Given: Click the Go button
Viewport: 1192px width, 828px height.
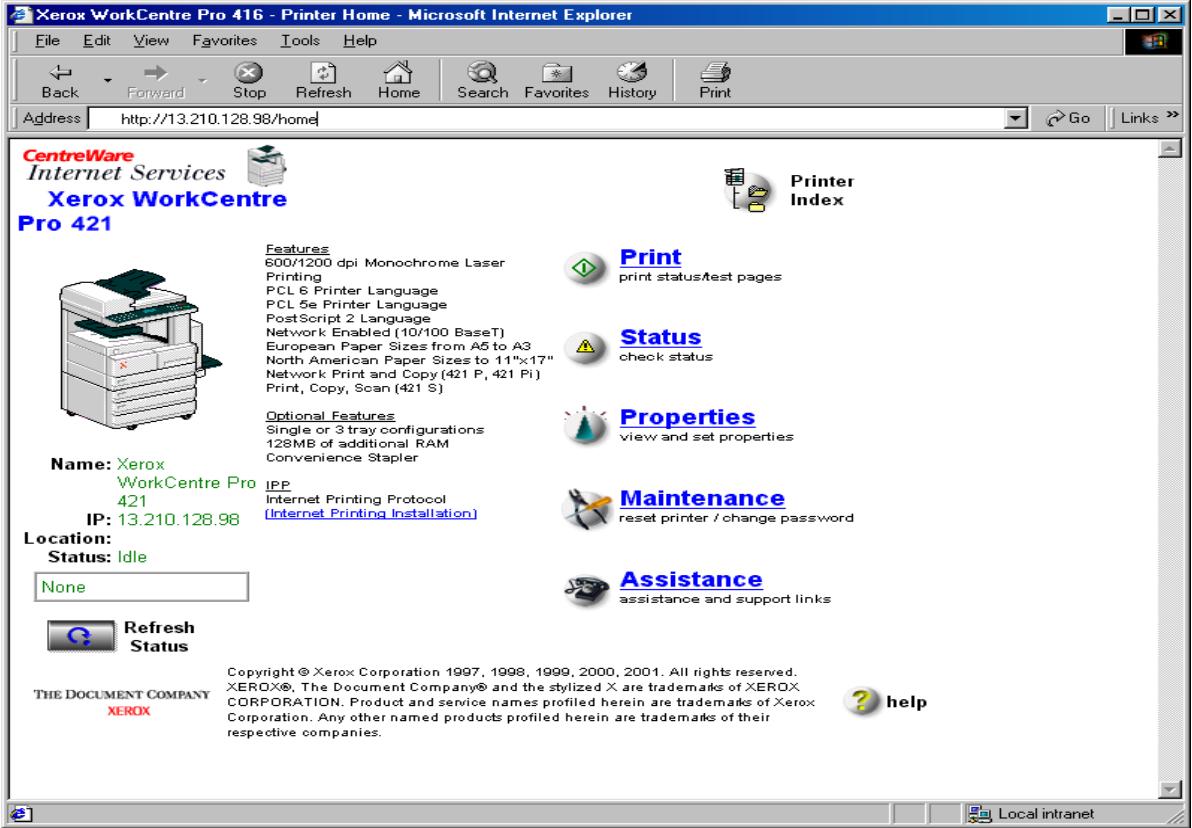Looking at the screenshot, I should coord(1068,118).
